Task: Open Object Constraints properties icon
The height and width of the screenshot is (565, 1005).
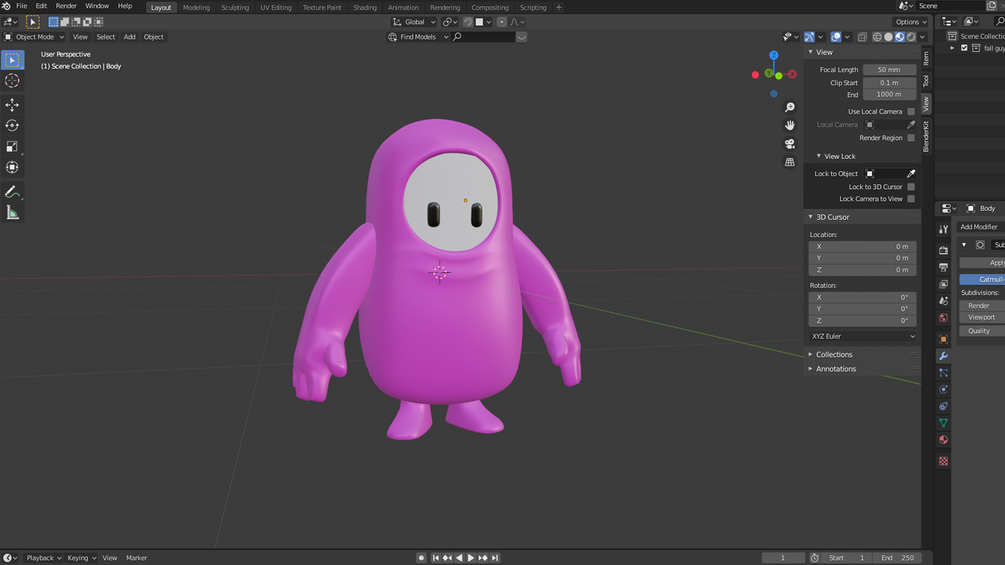Action: point(943,406)
